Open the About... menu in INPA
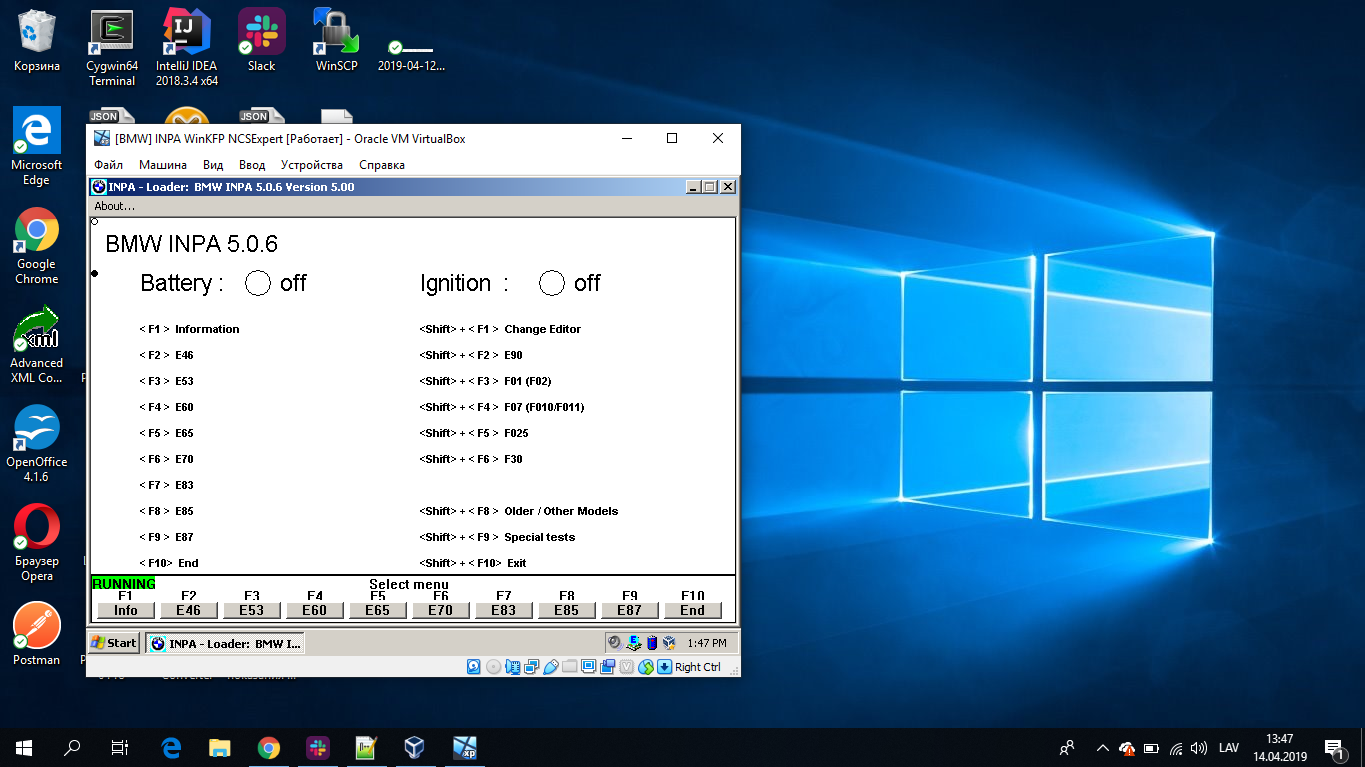 pyautogui.click(x=114, y=206)
